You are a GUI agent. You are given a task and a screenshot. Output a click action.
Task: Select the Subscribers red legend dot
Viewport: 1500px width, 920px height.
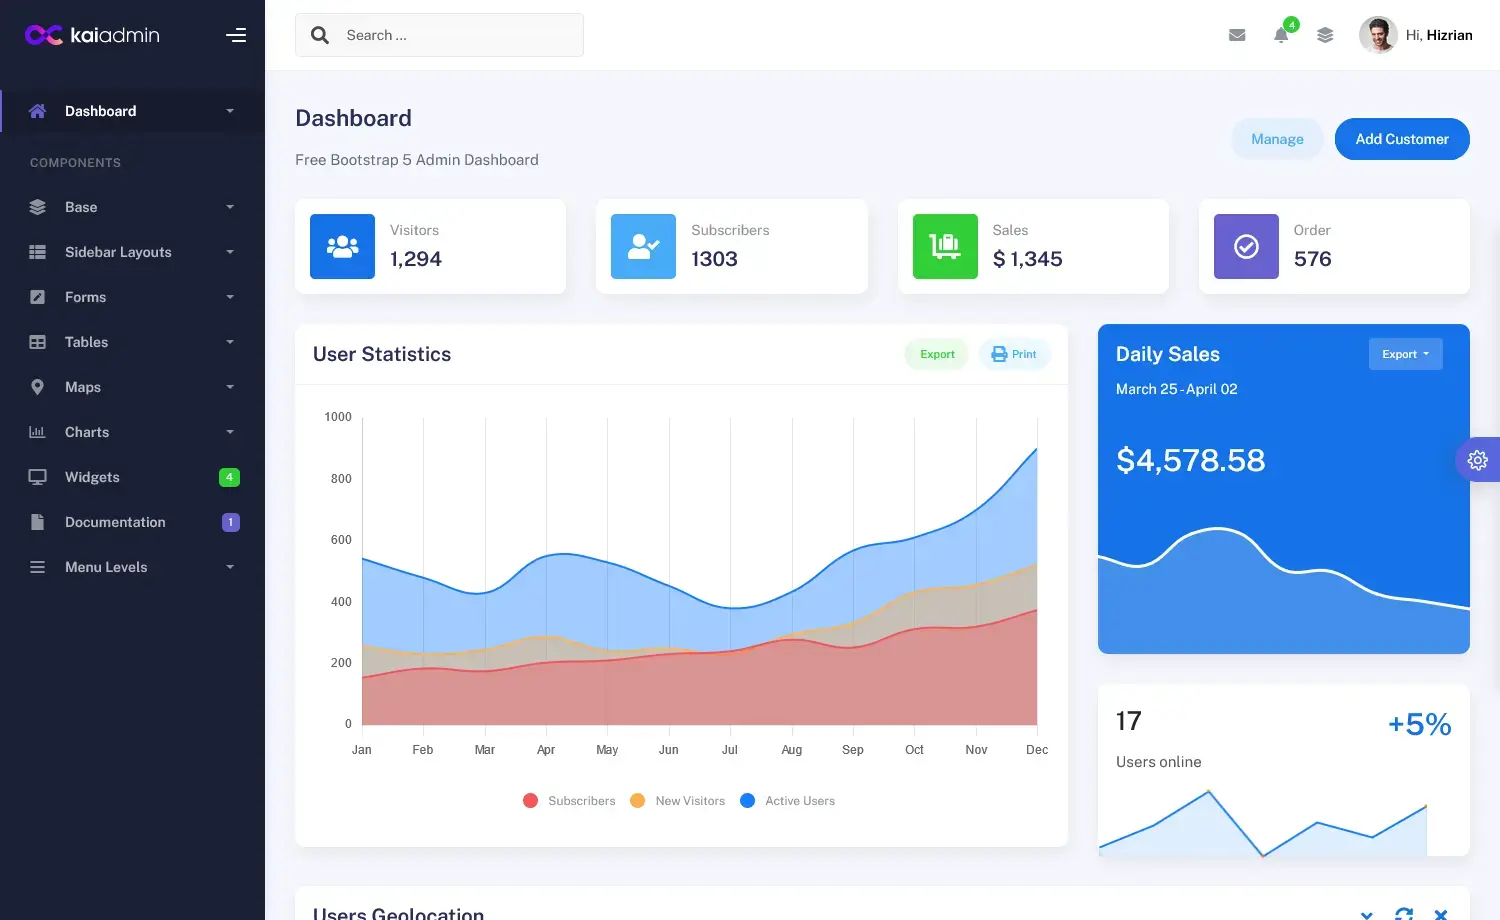click(x=531, y=800)
